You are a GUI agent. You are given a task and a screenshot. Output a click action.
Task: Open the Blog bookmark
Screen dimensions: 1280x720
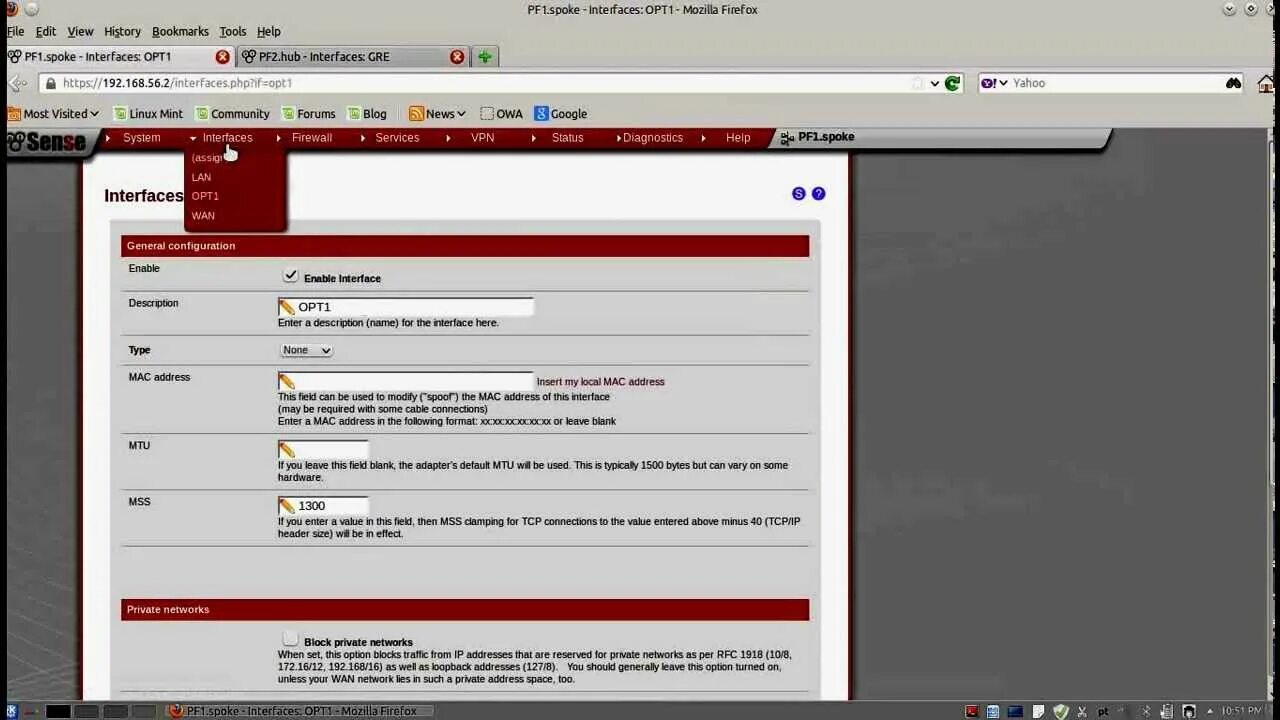pyautogui.click(x=367, y=114)
